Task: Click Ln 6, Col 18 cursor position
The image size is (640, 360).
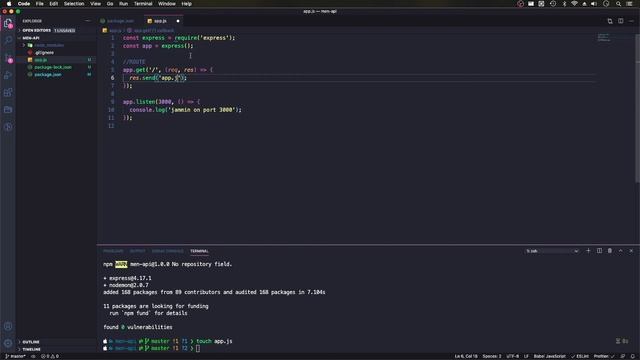Action: click(466, 356)
